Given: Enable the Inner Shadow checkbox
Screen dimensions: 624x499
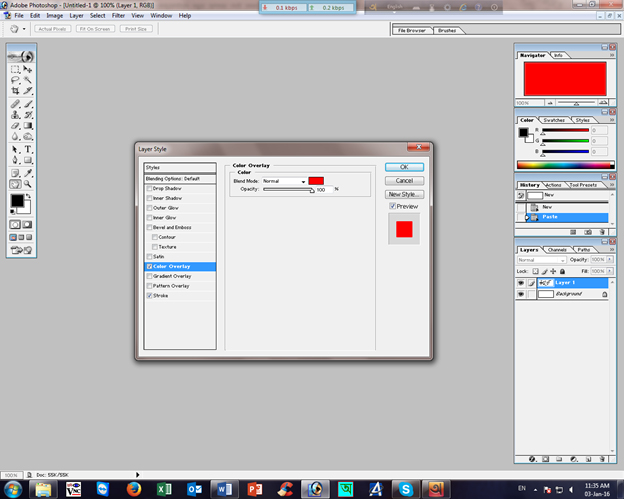Looking at the screenshot, I should pos(150,198).
